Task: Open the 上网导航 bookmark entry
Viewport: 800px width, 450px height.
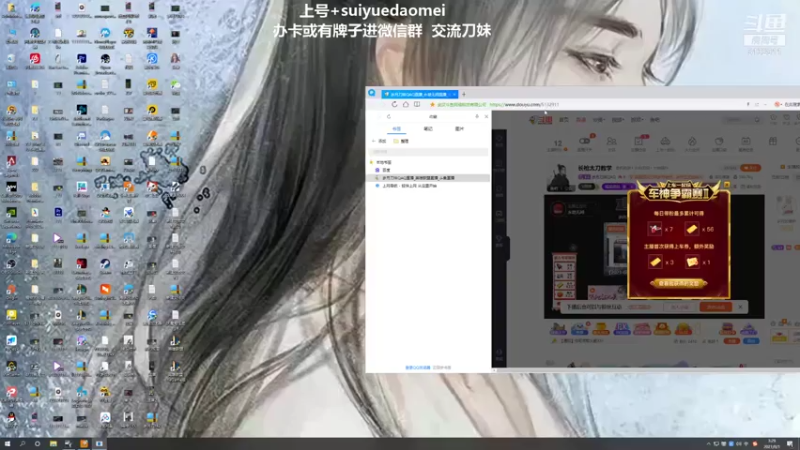Action: 406,186
